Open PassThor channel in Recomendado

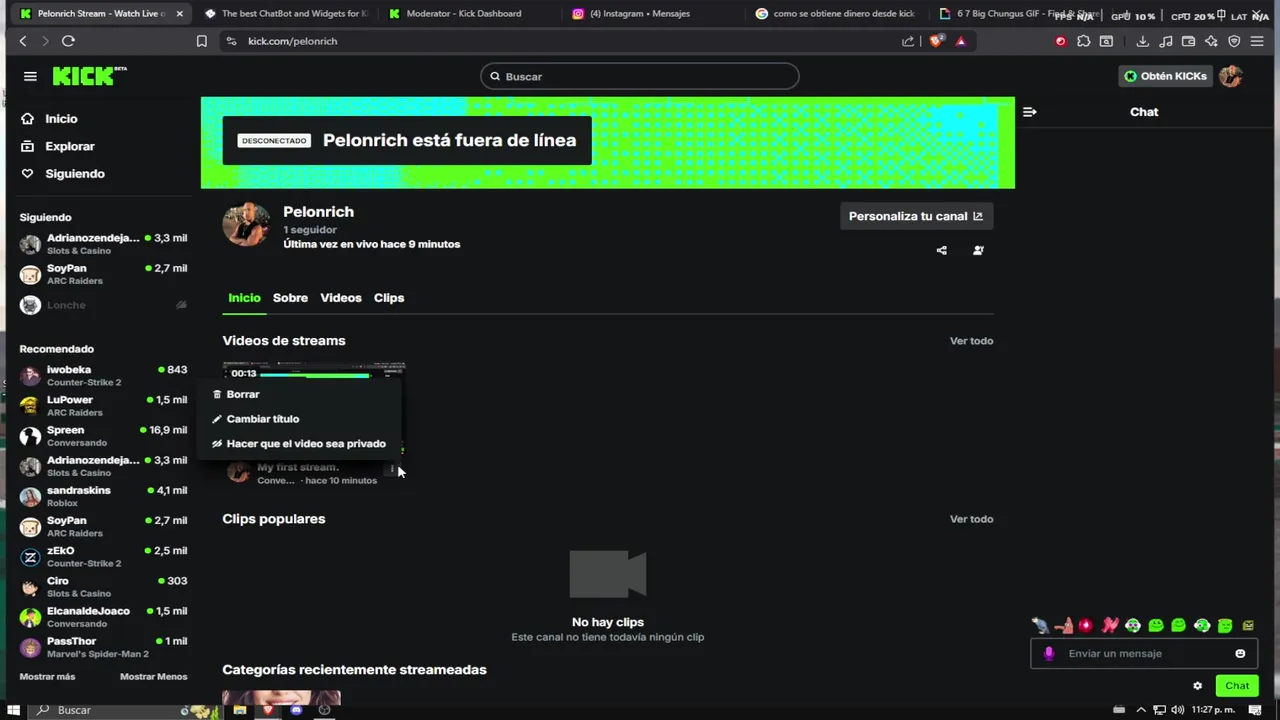click(103, 647)
